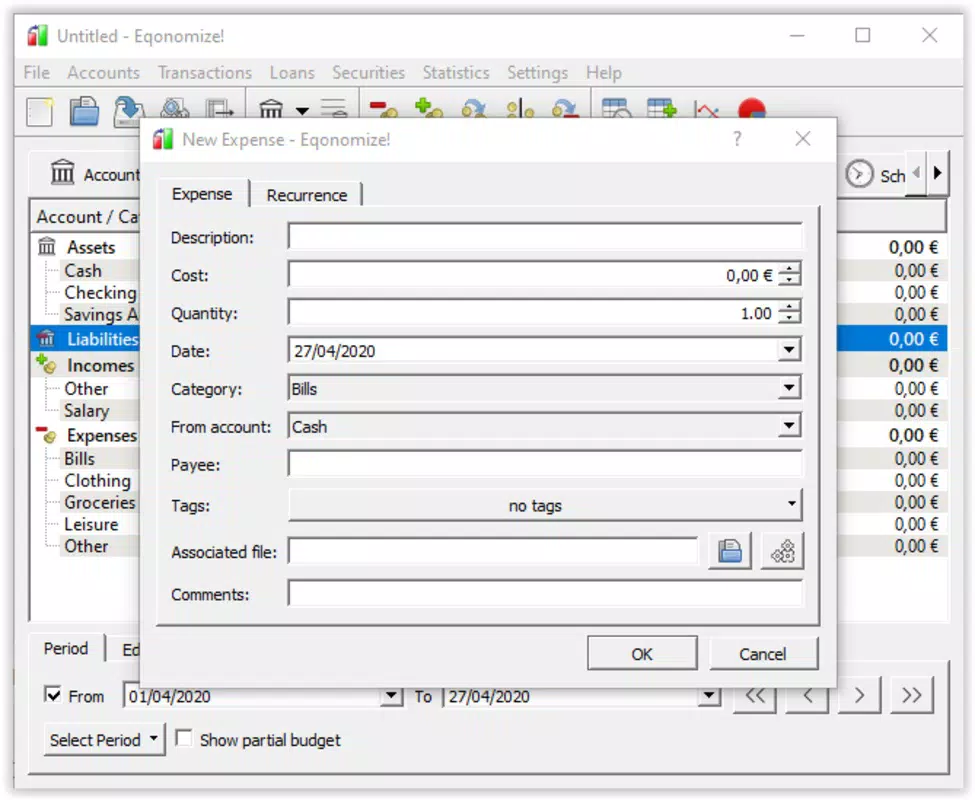Open the Select Period dropdown button
Image resolution: width=975 pixels, height=800 pixels.
pos(104,739)
